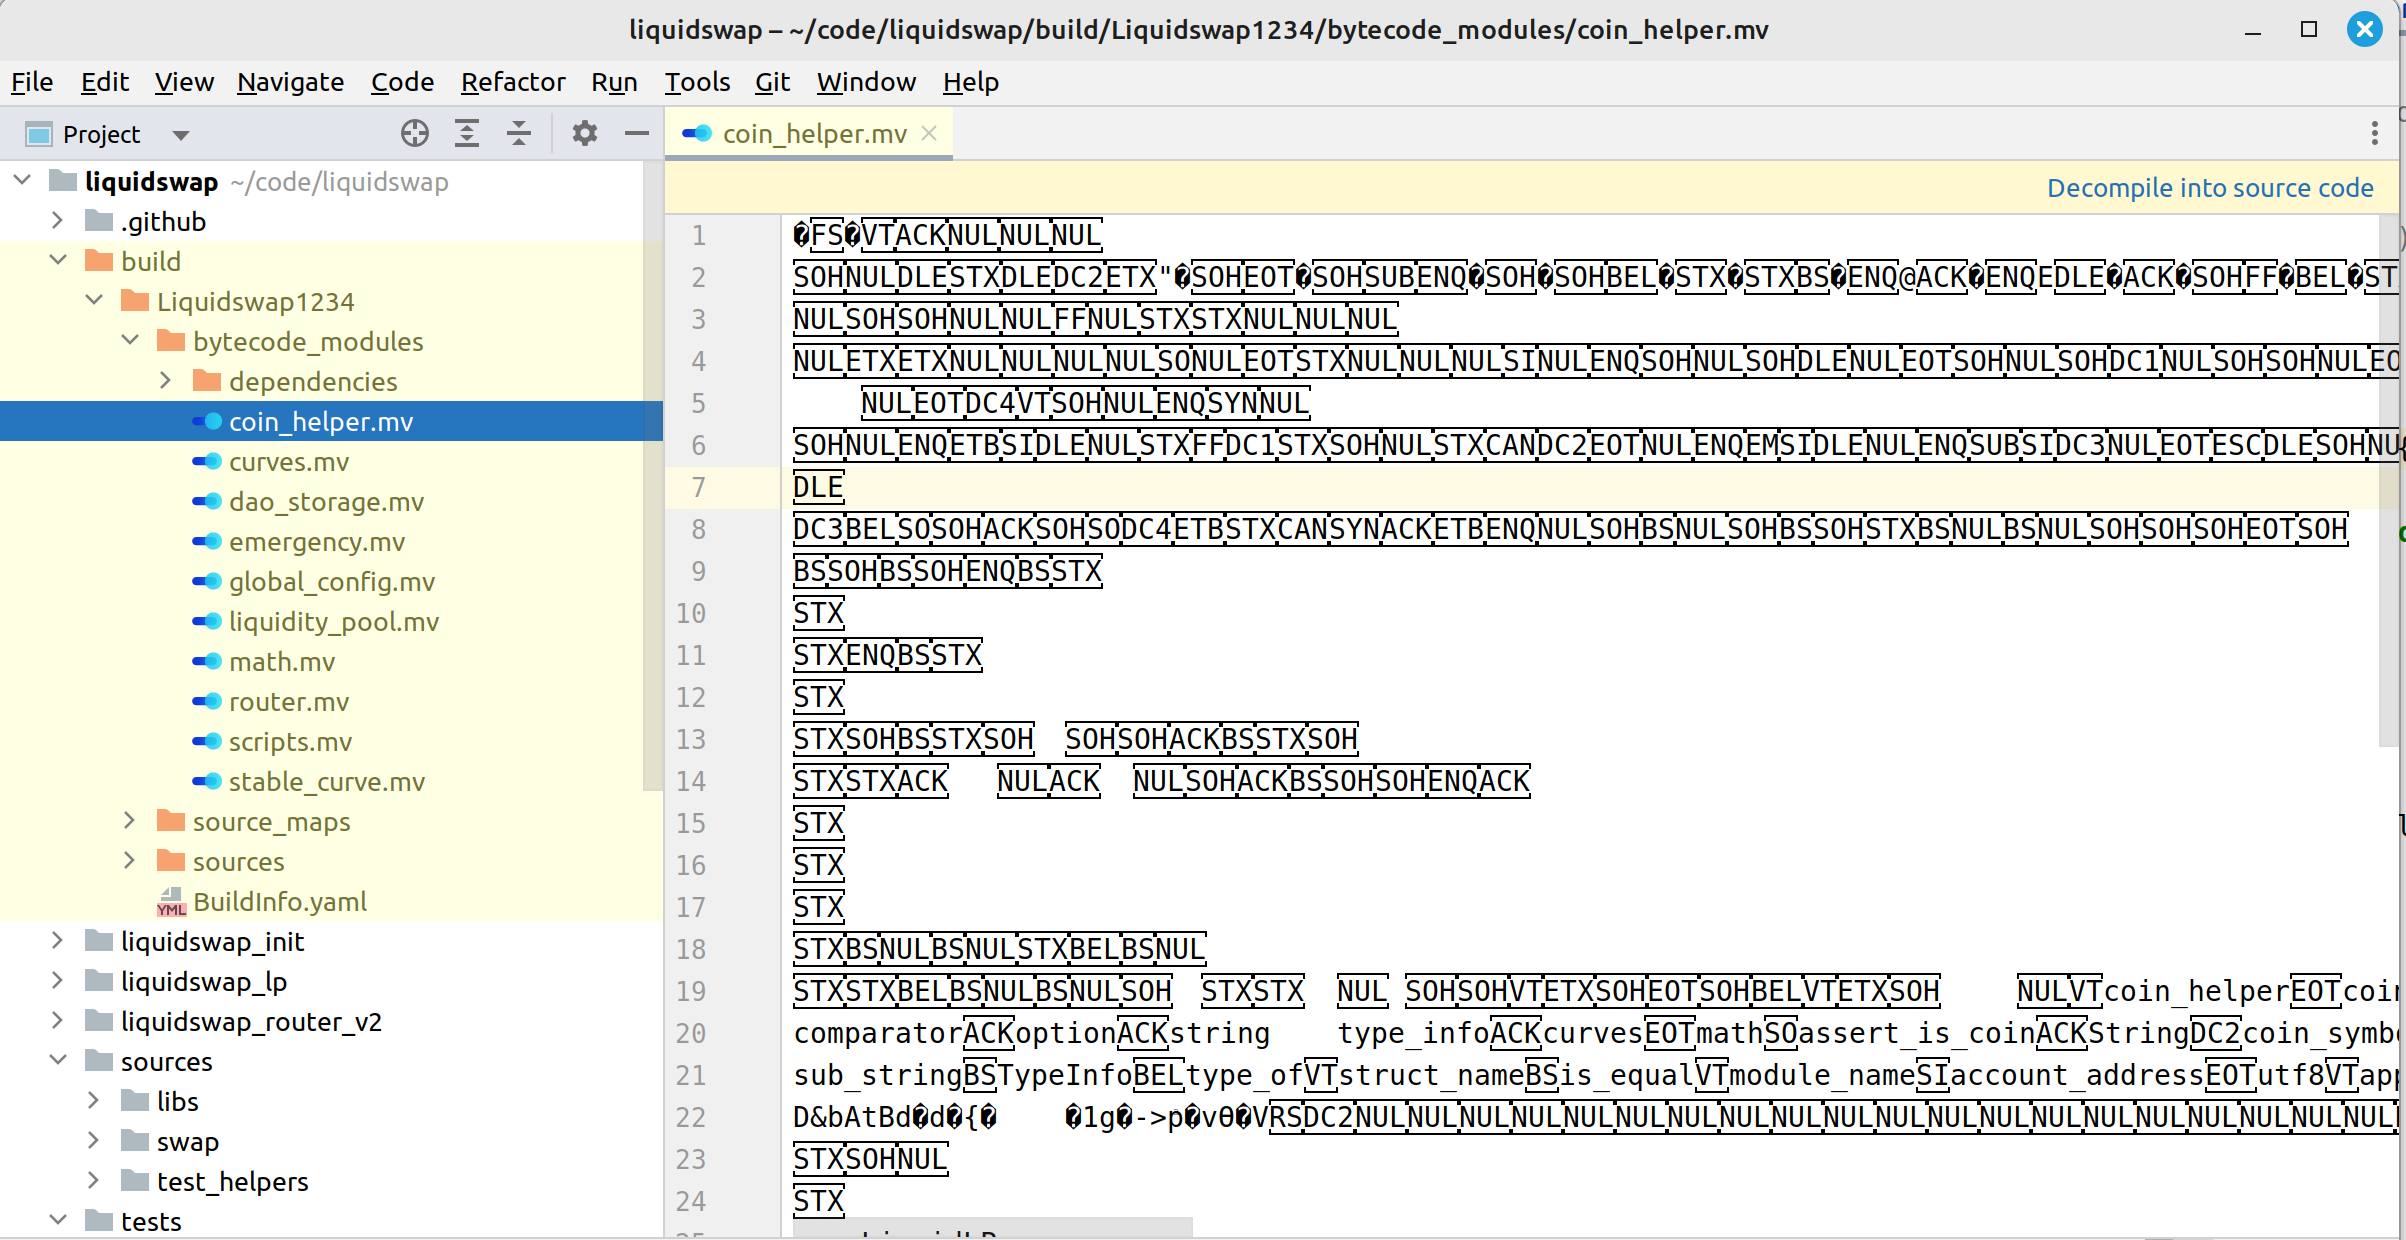The image size is (2406, 1240).
Task: Open the Tools menu
Action: point(697,82)
